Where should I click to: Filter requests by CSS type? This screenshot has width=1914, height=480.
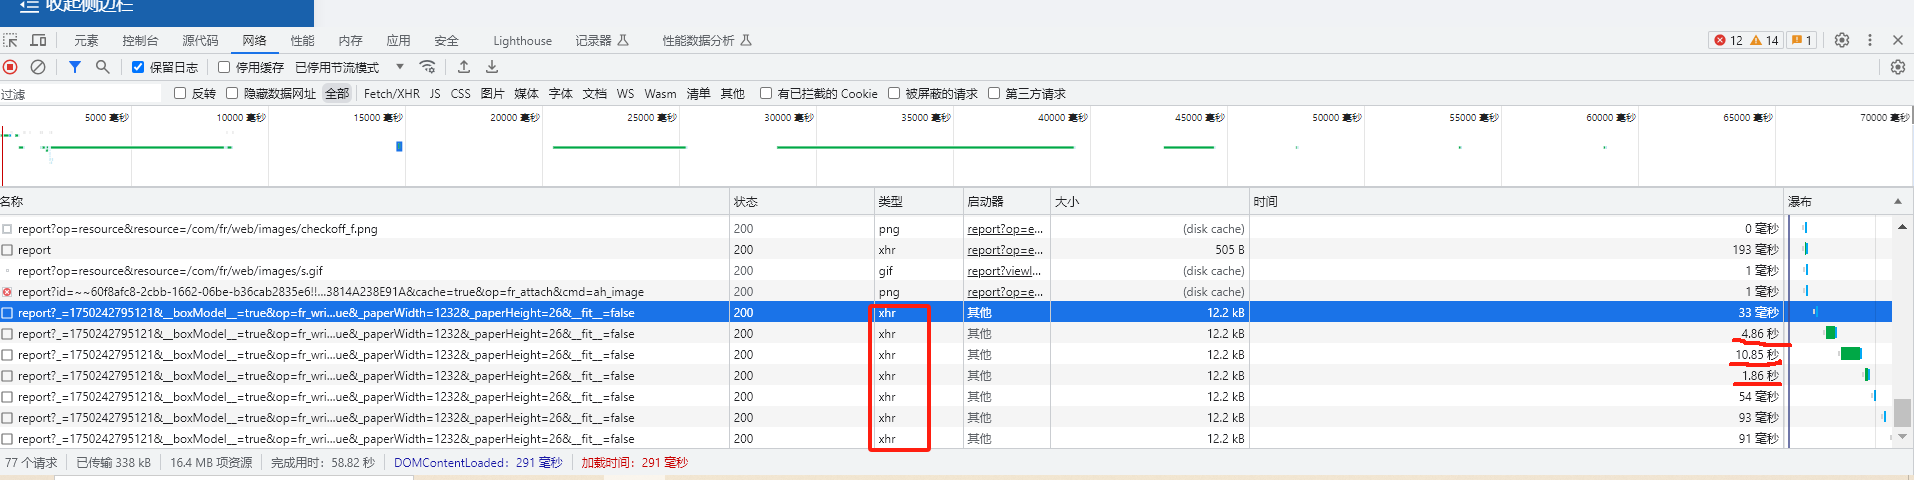[x=460, y=93]
